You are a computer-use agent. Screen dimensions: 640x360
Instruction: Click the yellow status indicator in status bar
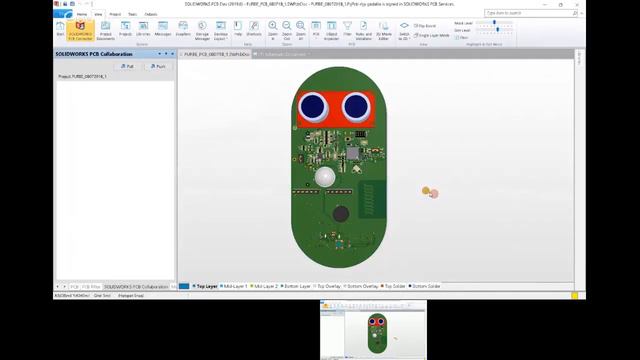(575, 296)
